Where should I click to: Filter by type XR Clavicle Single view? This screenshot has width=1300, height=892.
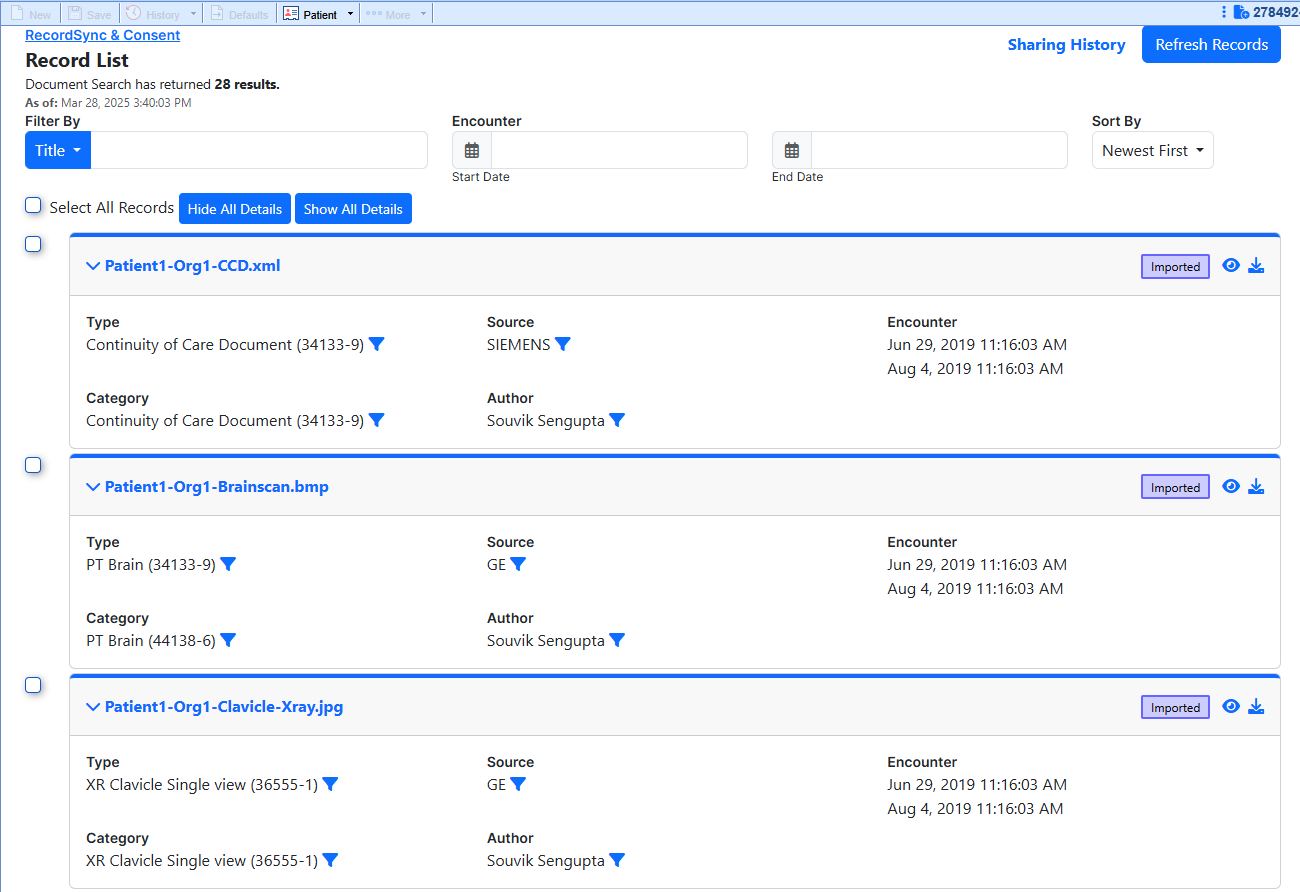pos(330,784)
